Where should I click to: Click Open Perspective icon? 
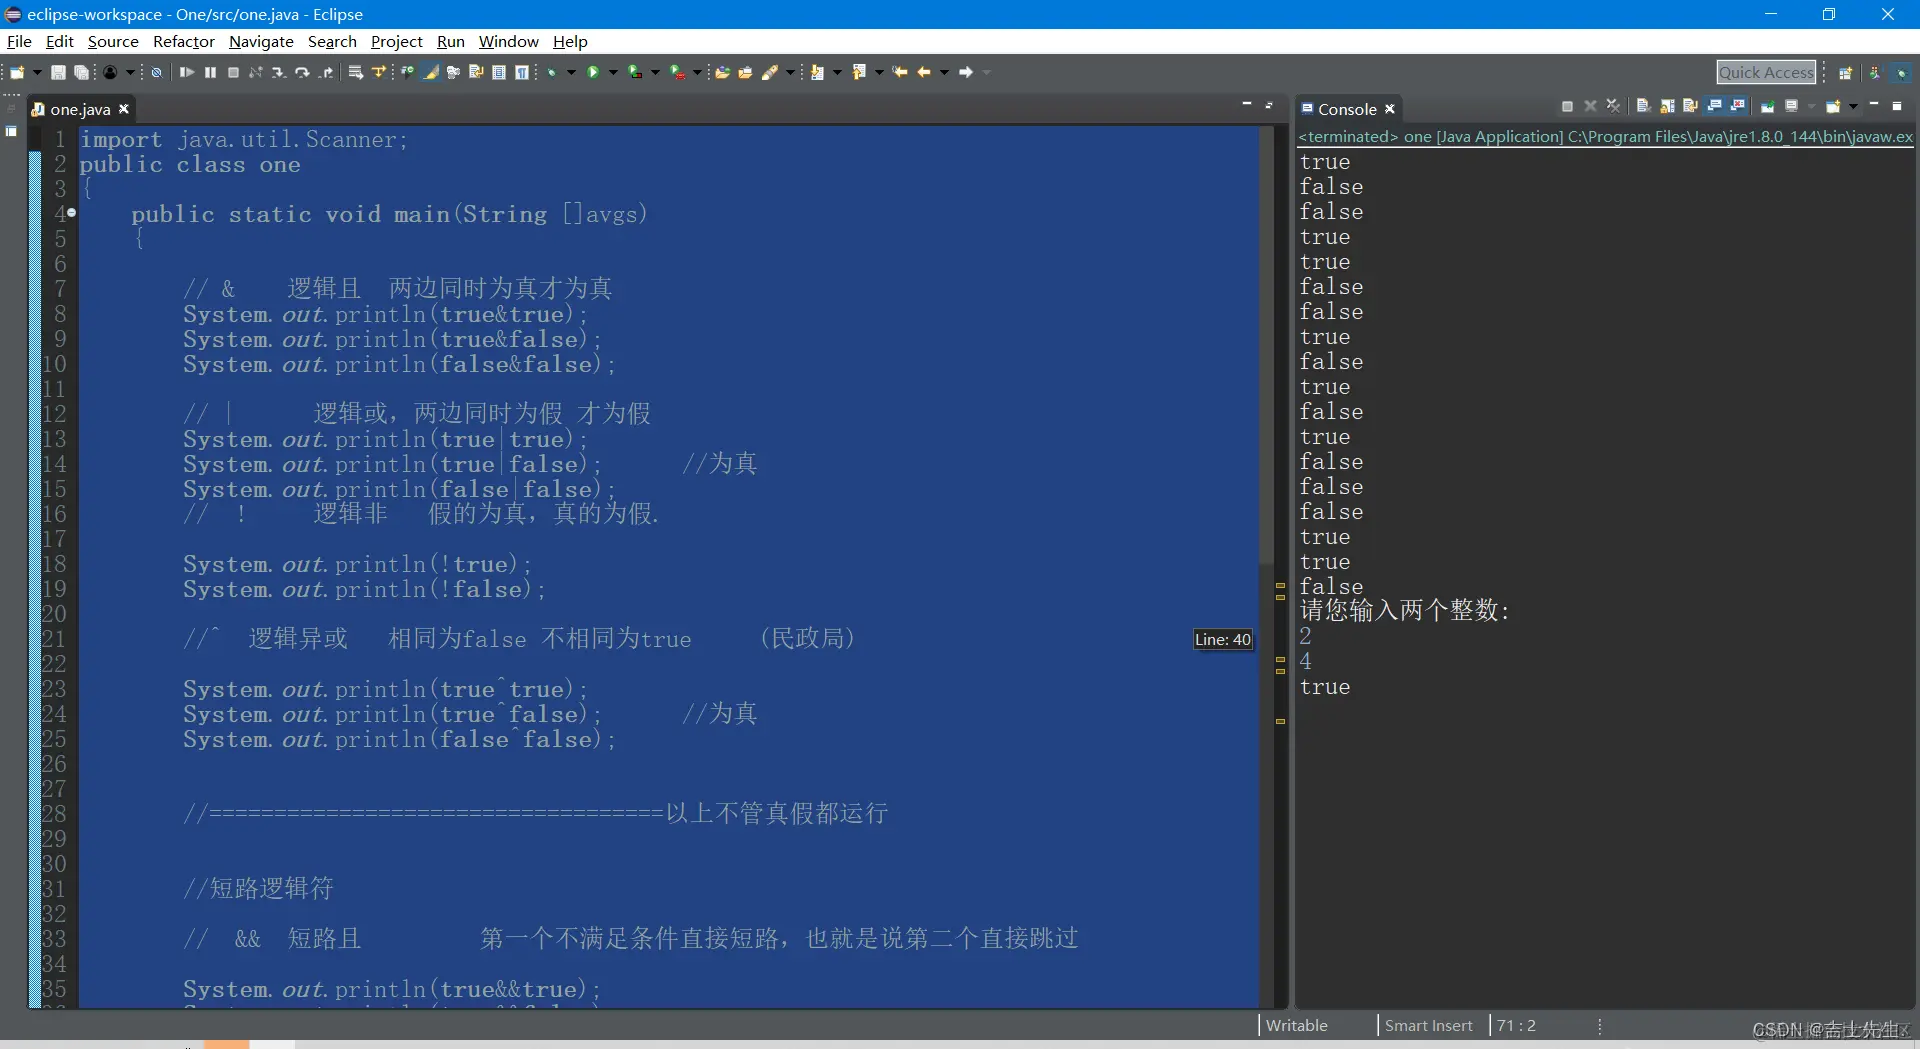(x=1846, y=72)
